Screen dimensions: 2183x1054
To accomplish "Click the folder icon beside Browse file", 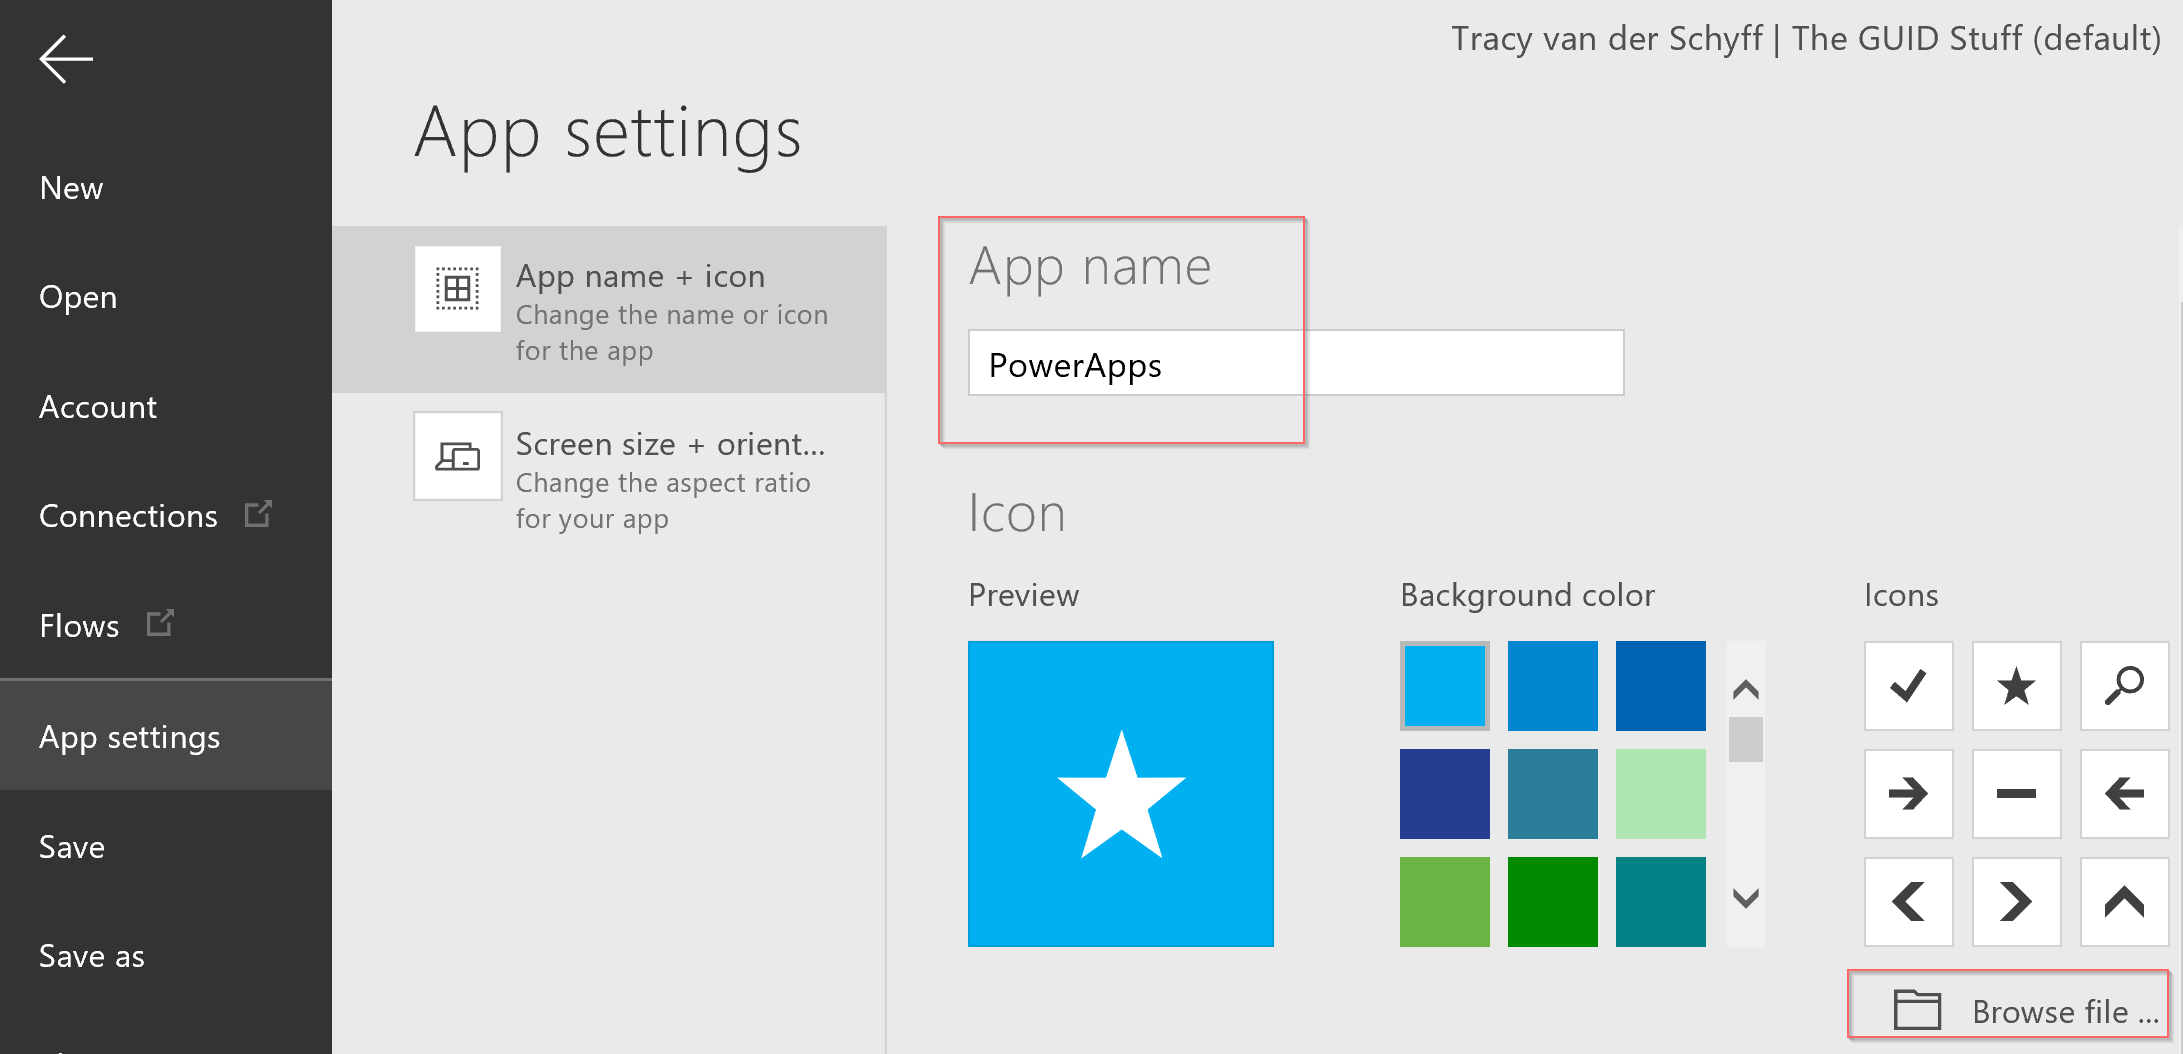I will [1917, 1009].
